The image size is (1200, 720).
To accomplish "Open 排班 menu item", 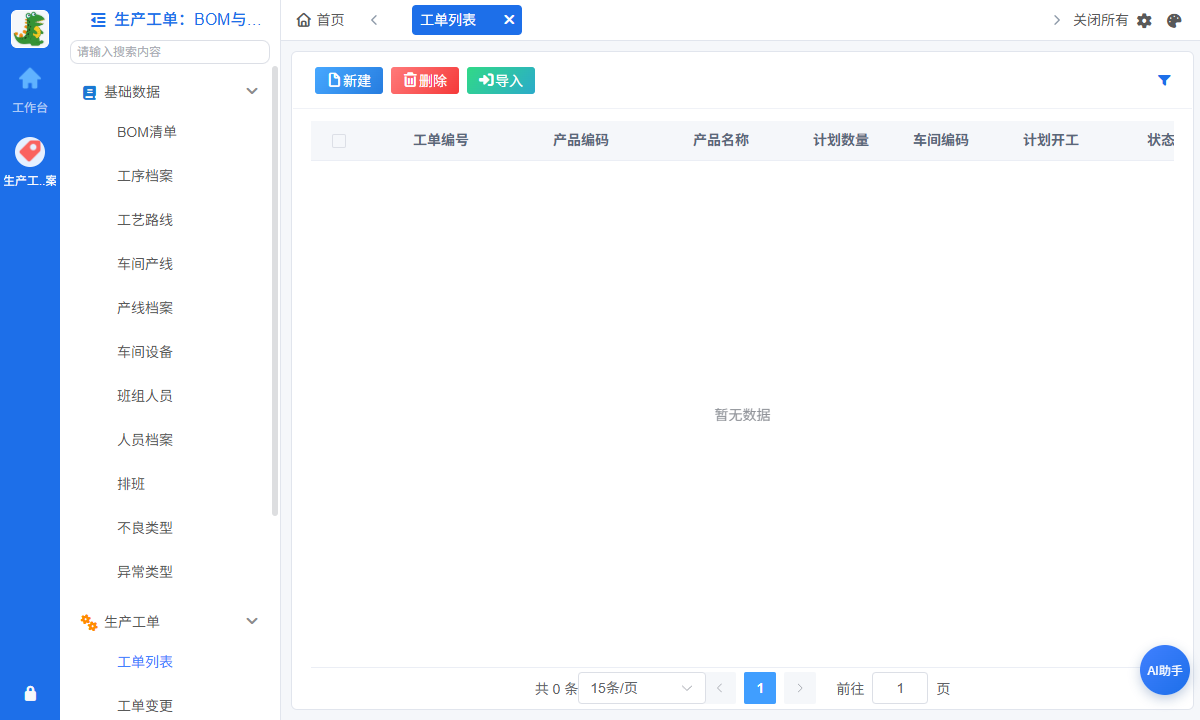I will pyautogui.click(x=131, y=484).
